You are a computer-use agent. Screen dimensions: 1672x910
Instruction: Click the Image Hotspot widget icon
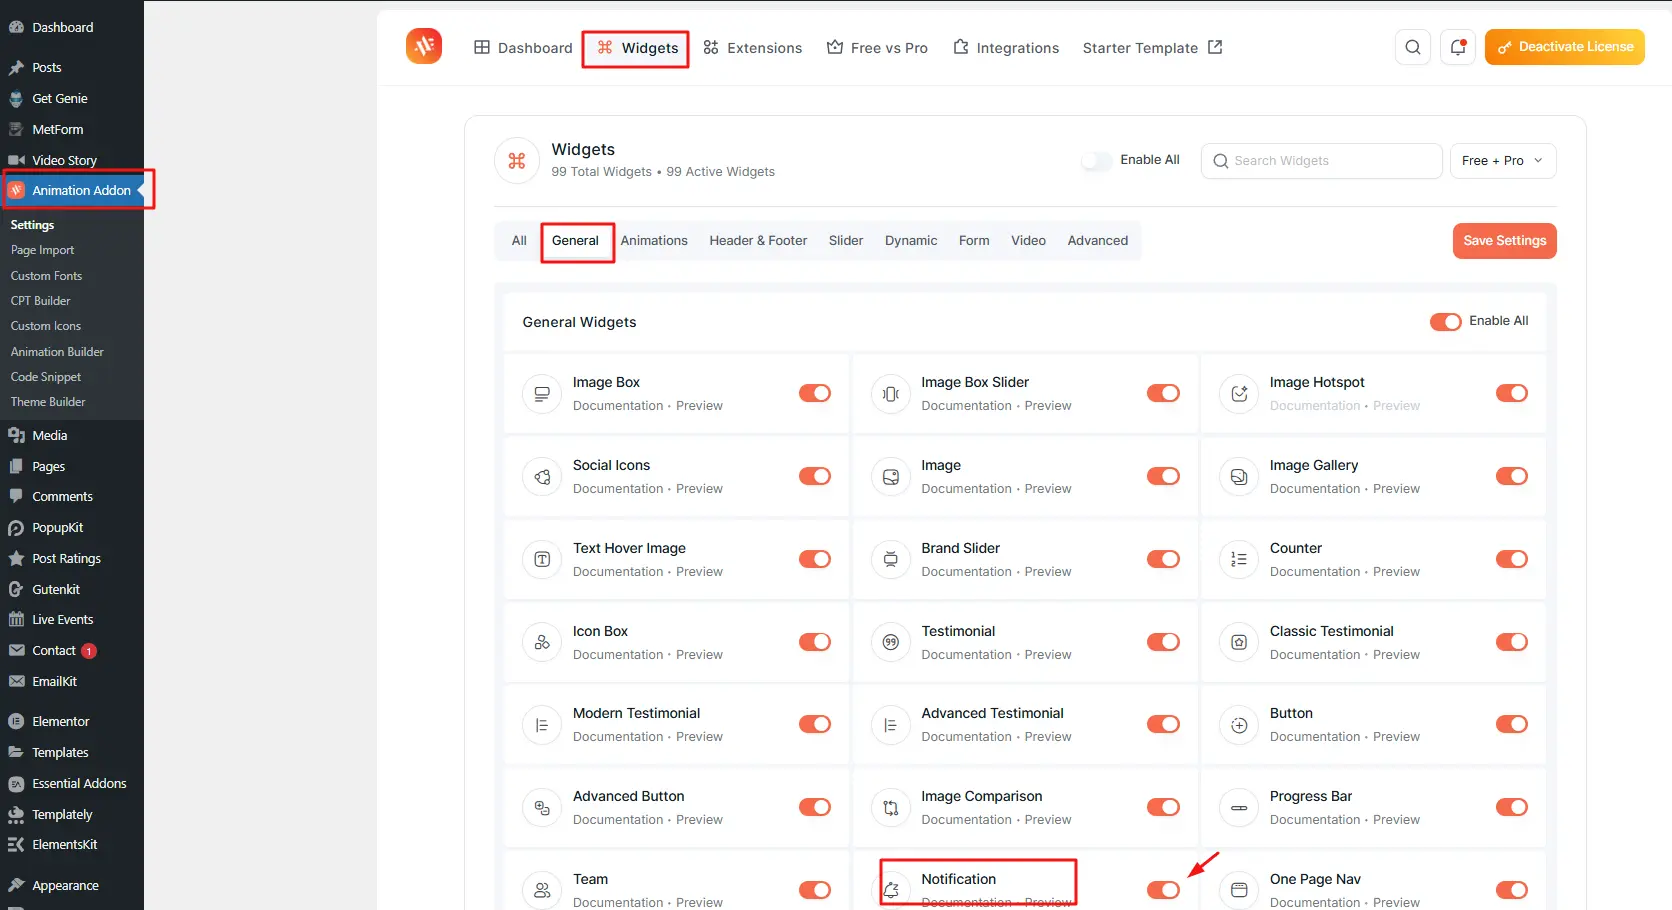coord(1239,394)
